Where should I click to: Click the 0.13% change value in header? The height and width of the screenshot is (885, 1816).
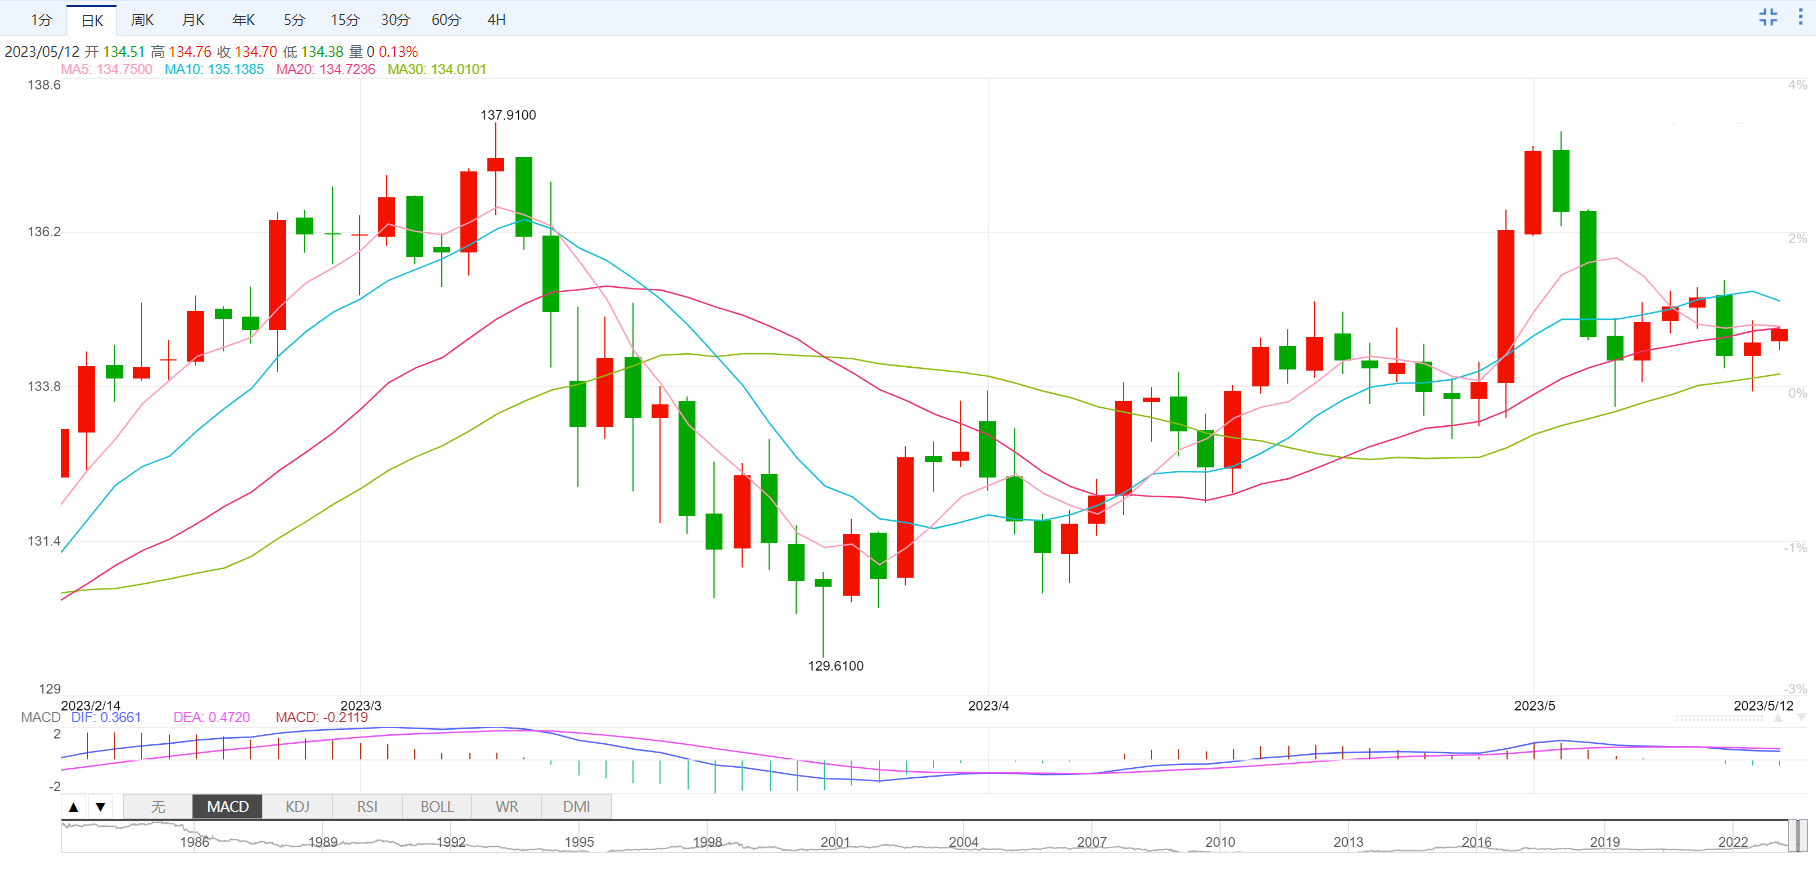tap(399, 52)
